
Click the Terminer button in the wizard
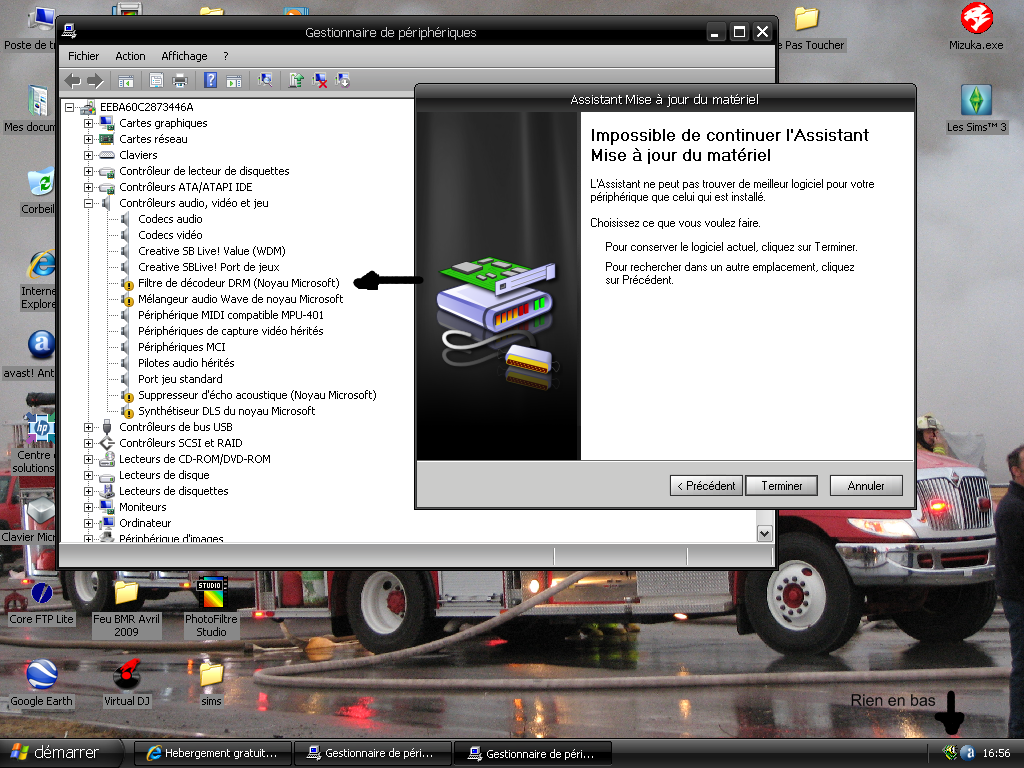pyautogui.click(x=781, y=486)
